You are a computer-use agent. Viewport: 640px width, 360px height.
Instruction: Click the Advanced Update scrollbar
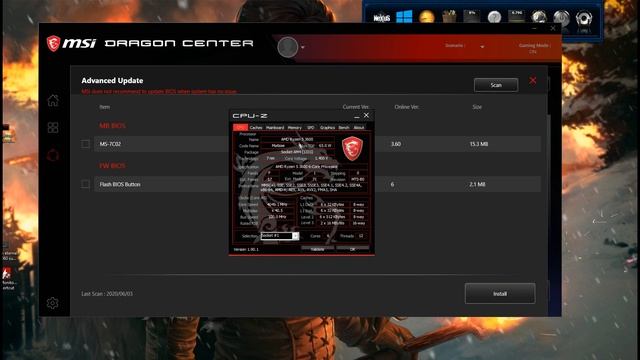(549, 196)
